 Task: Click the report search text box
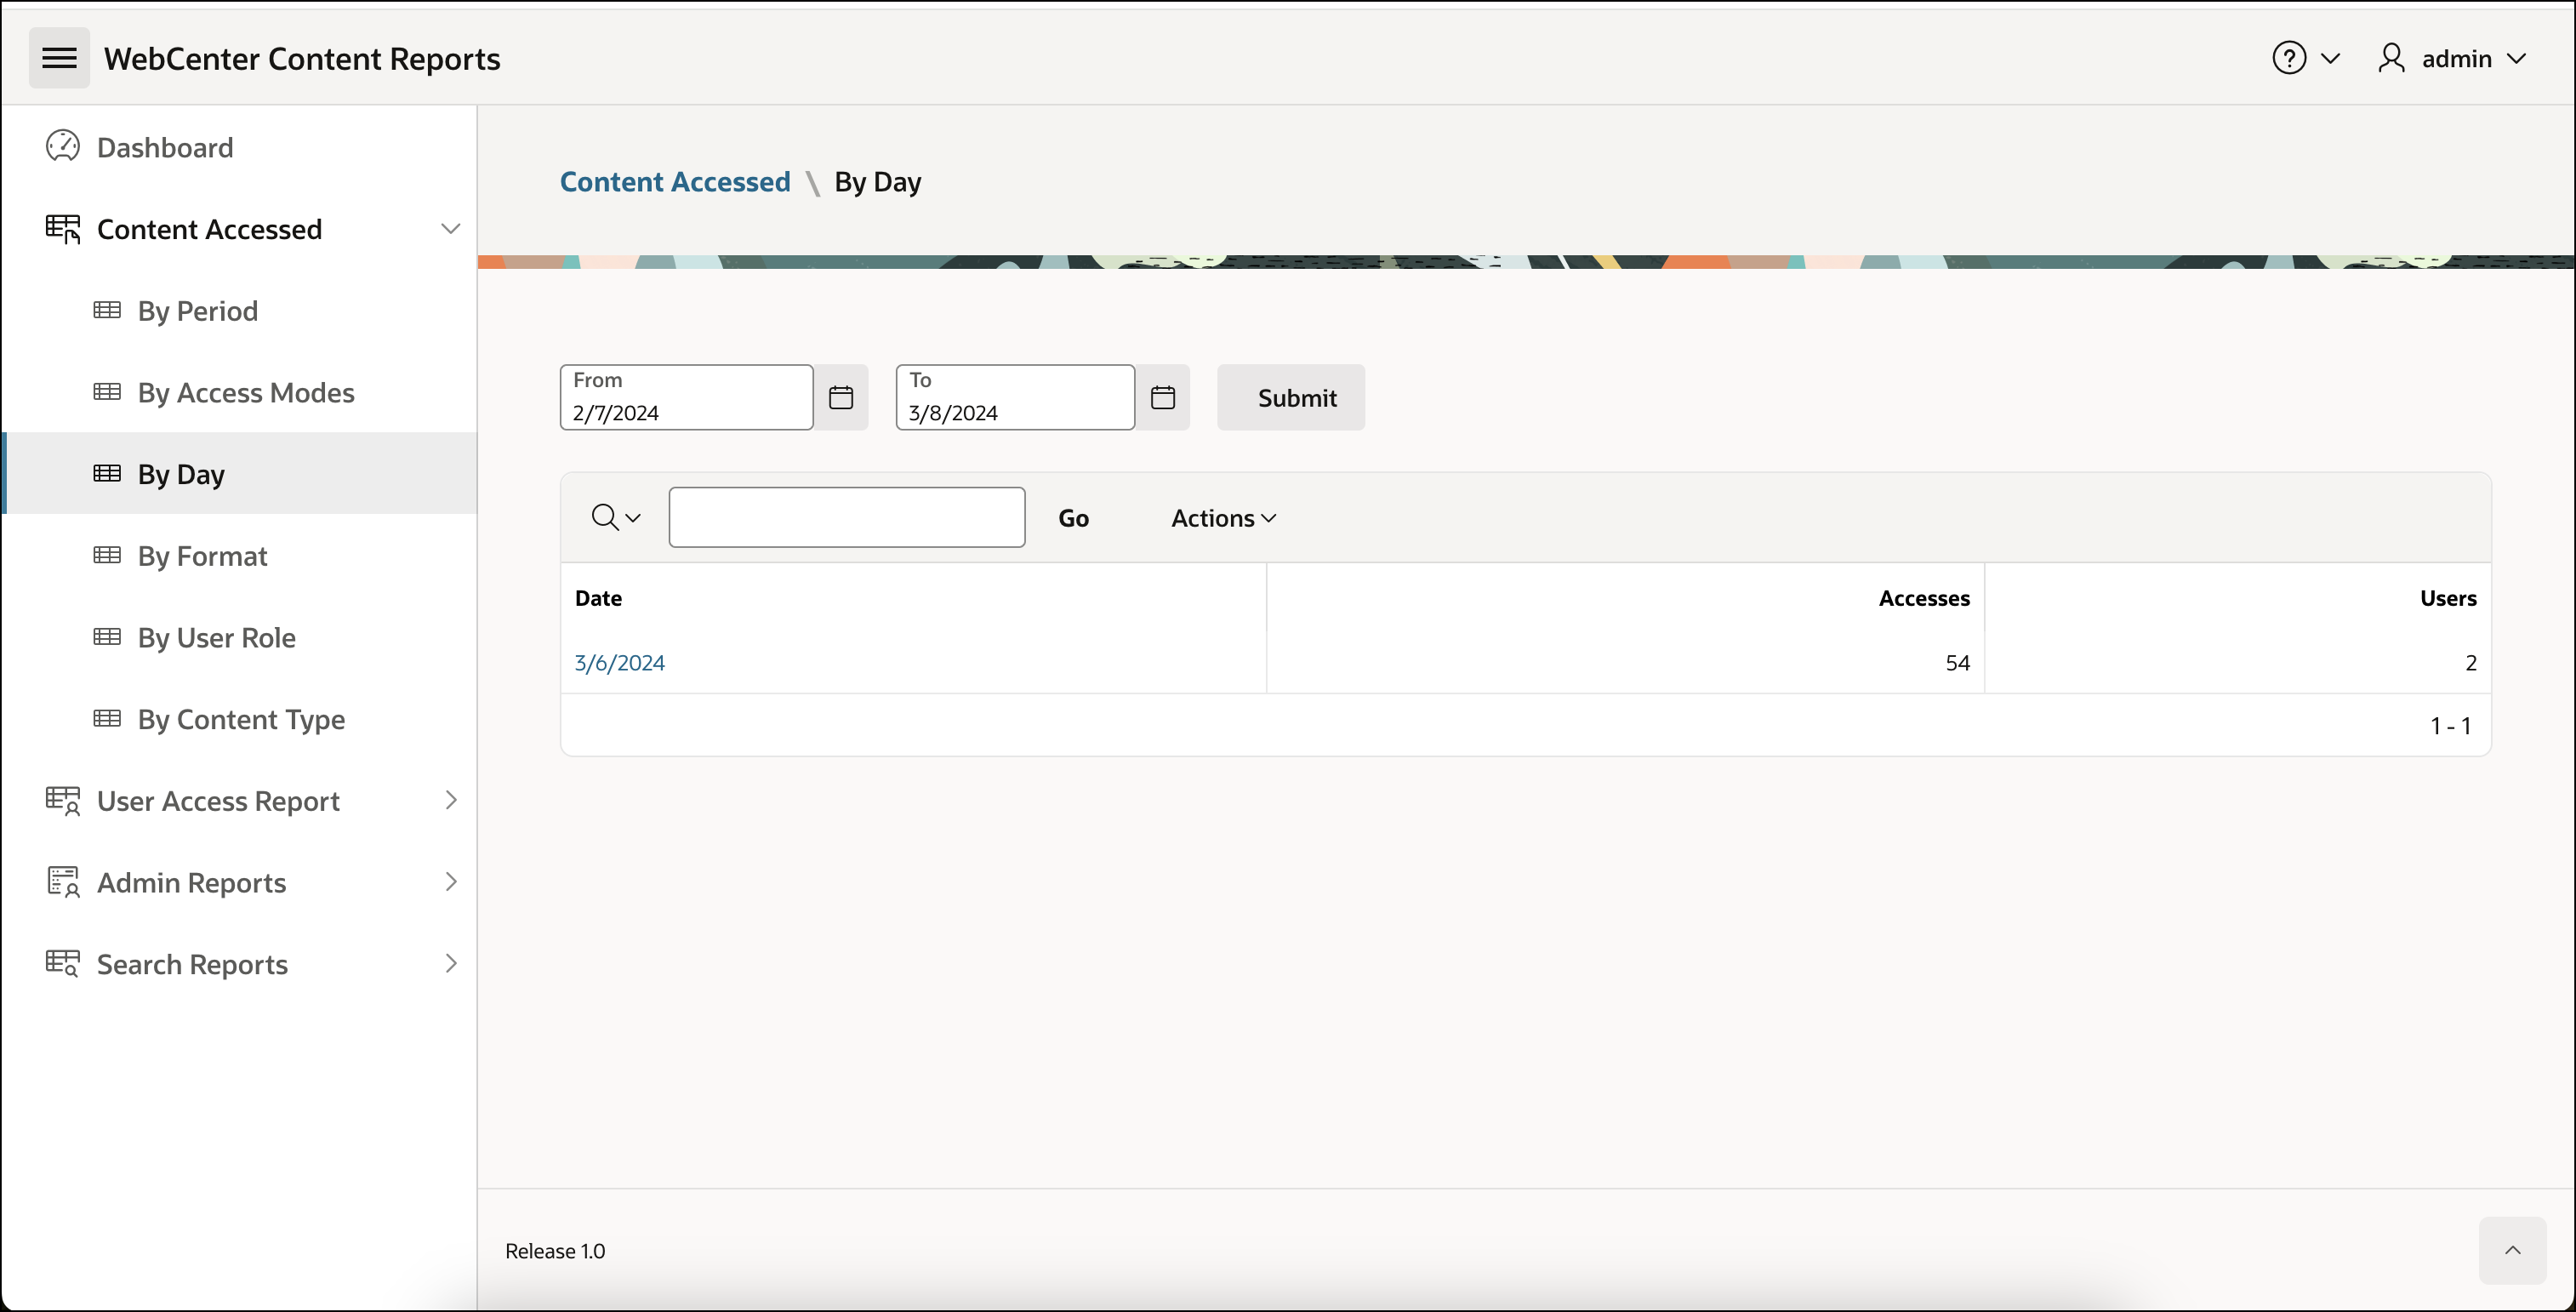click(847, 518)
